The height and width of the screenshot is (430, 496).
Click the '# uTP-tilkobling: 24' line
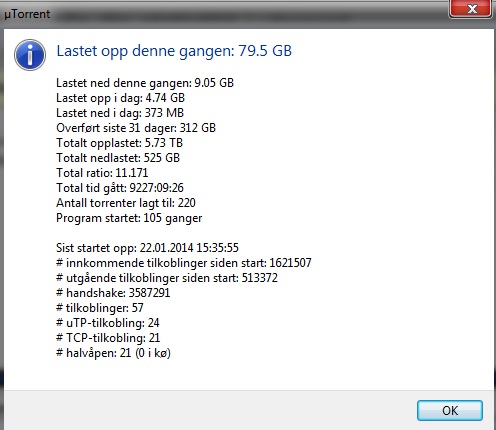point(108,323)
